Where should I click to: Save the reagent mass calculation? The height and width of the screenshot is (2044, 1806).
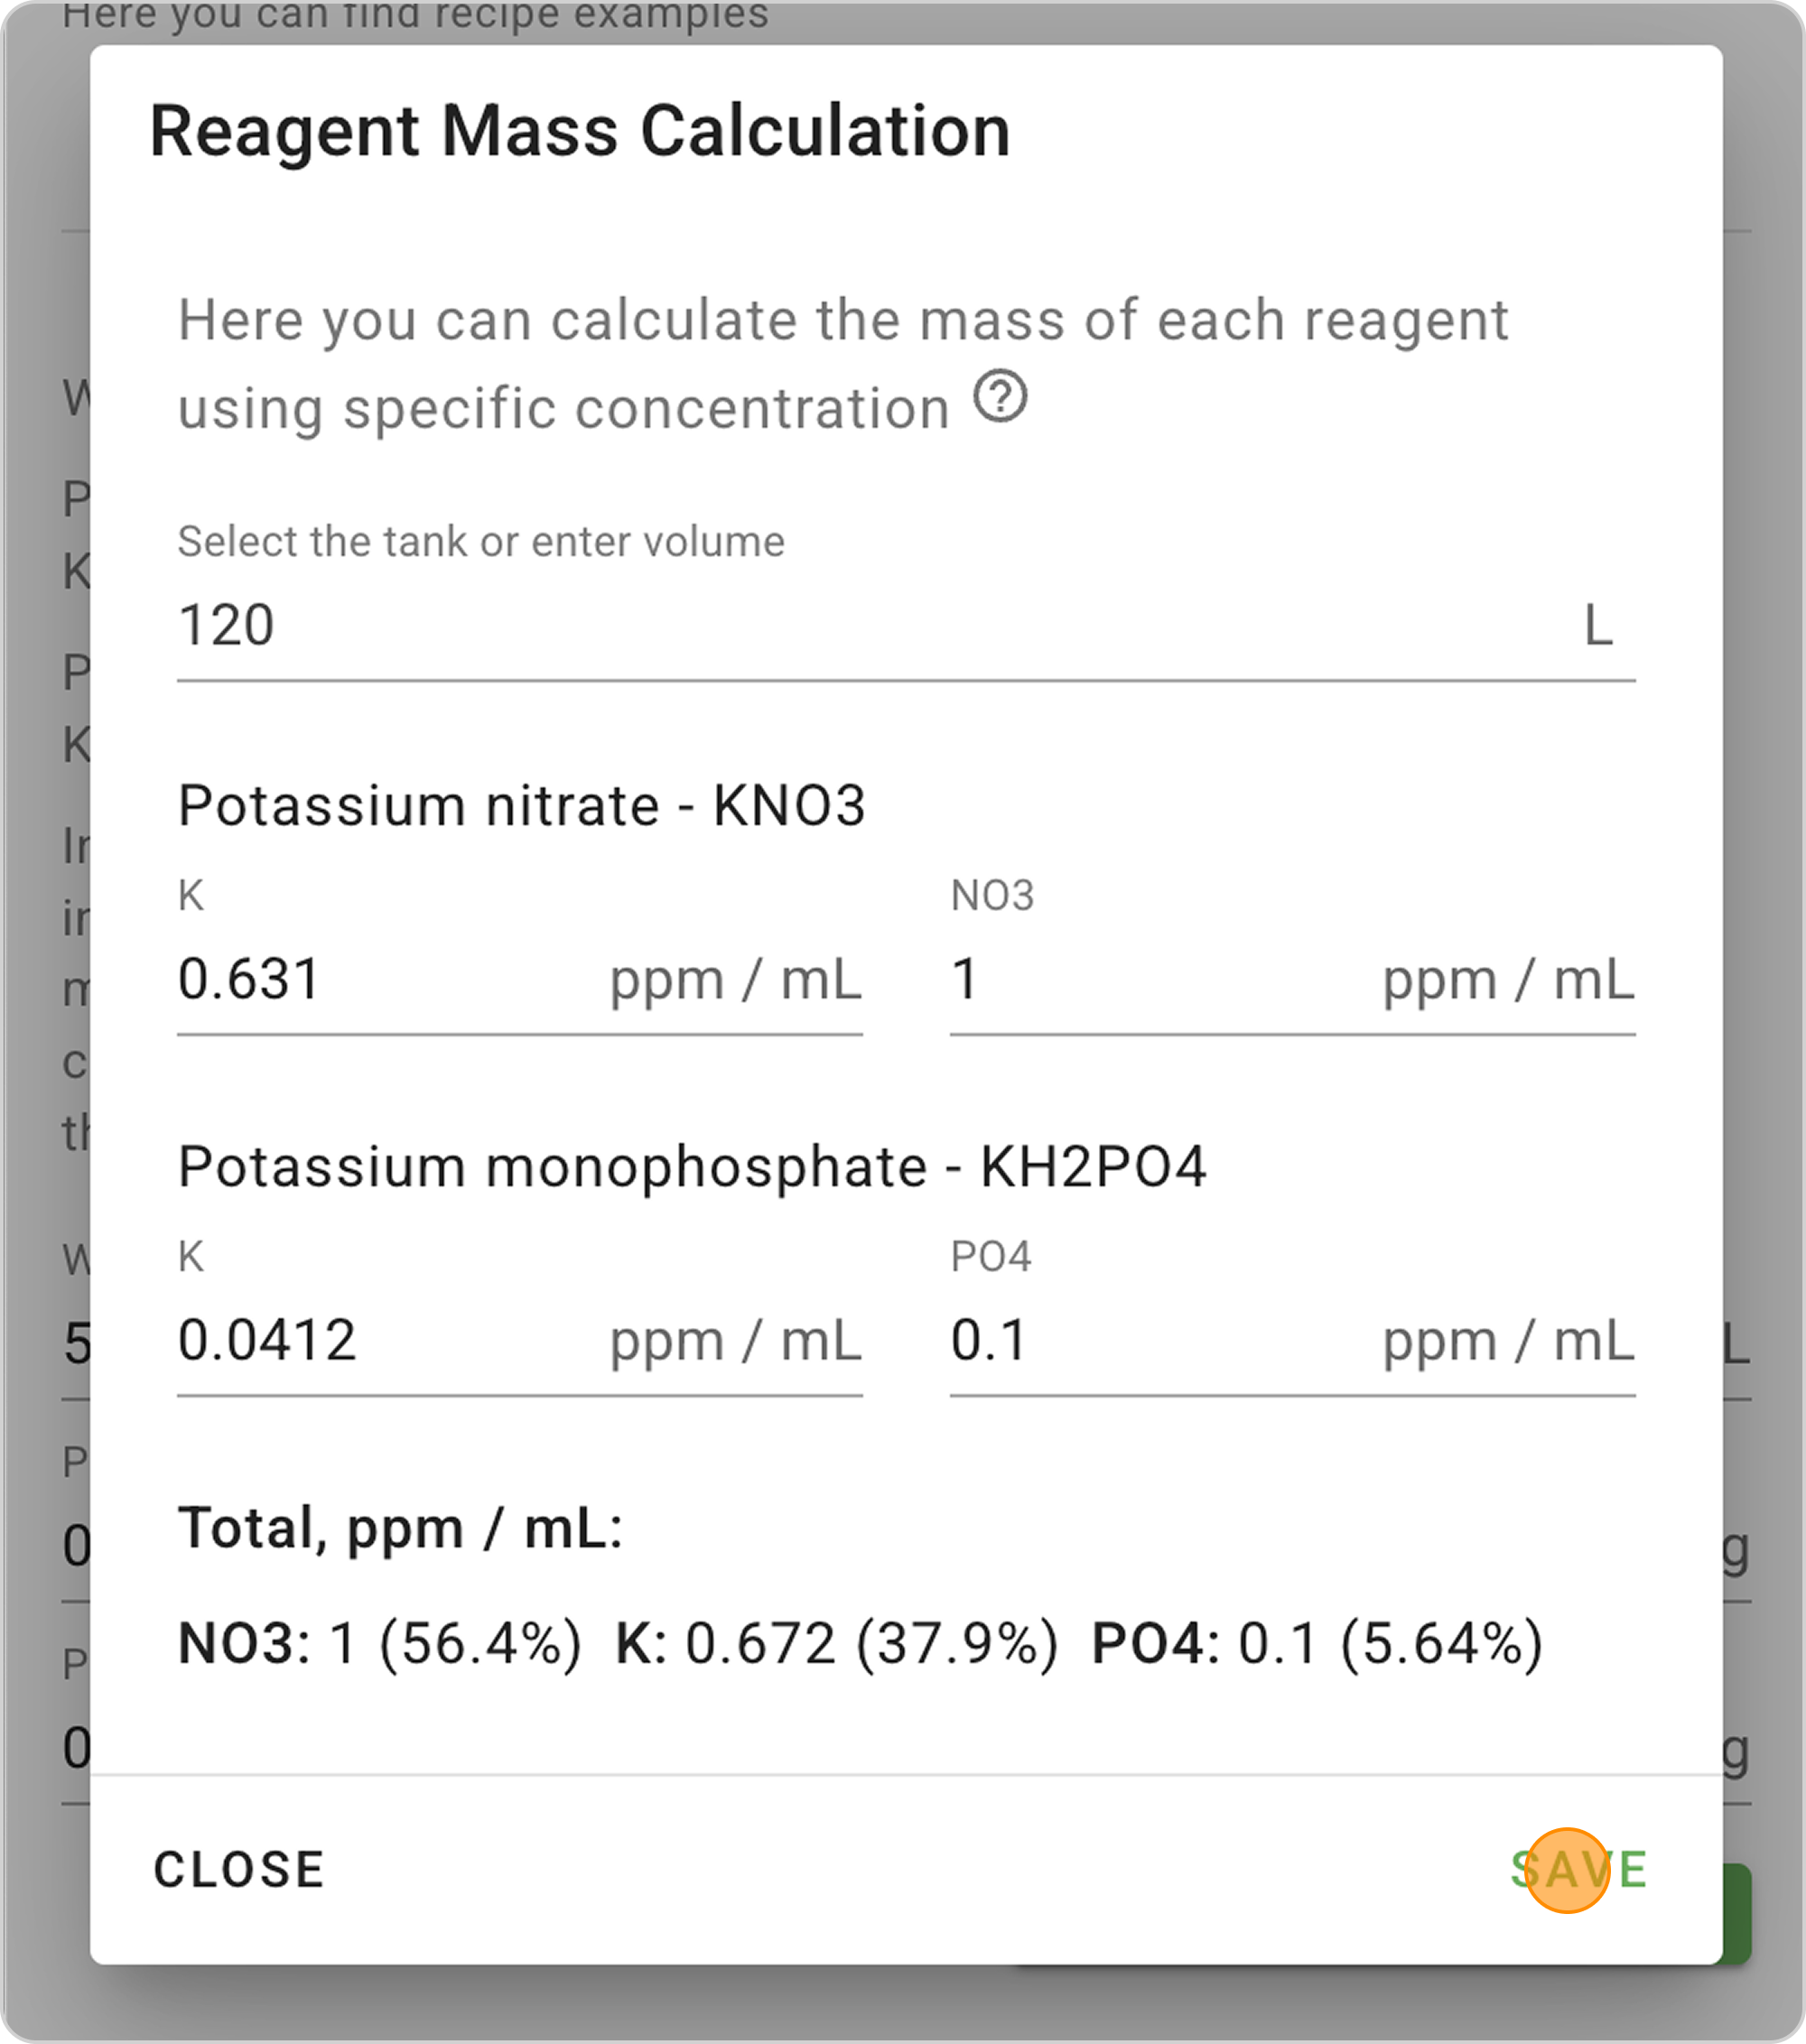(x=1578, y=1869)
